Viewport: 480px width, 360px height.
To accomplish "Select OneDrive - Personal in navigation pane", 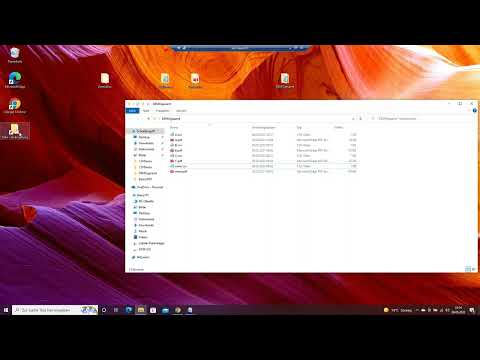I will tap(147, 187).
